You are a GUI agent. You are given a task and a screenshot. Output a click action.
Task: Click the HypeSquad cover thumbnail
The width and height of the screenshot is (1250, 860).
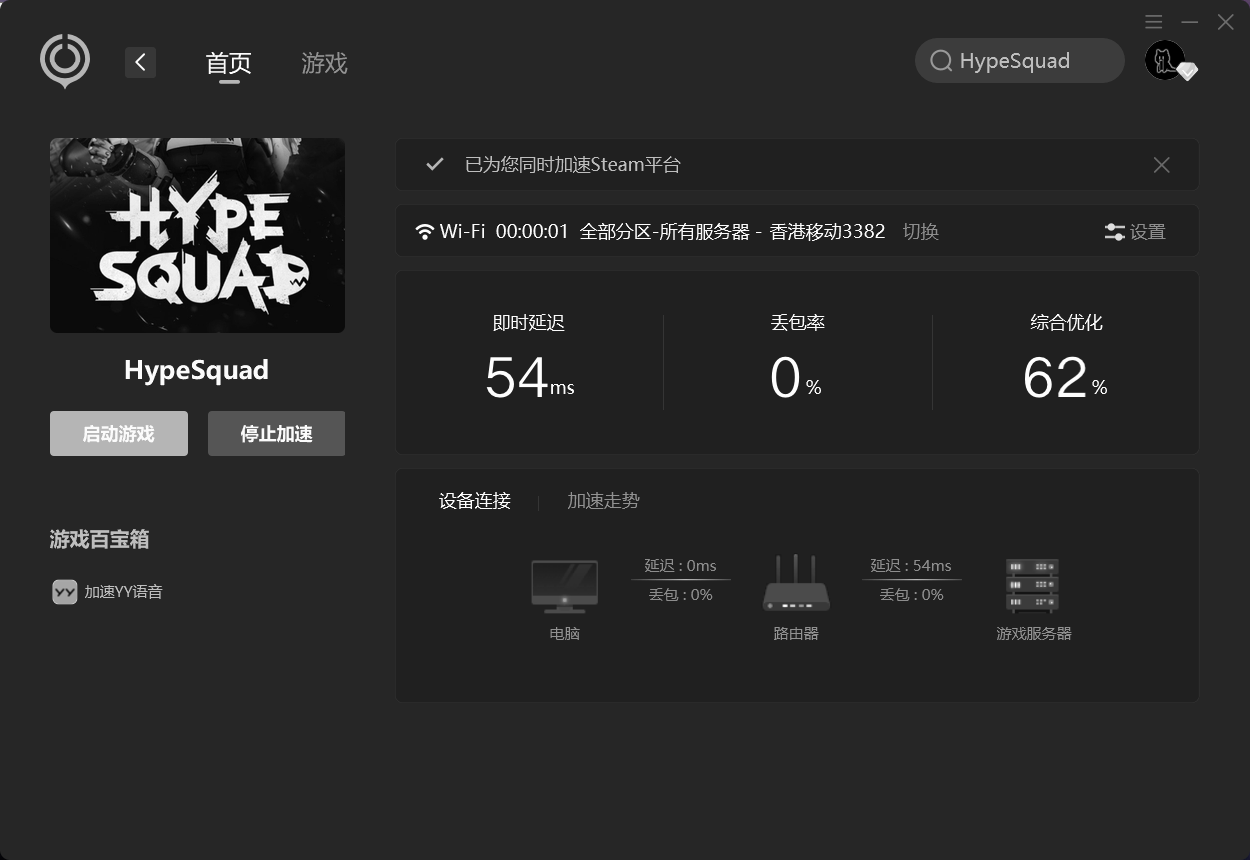click(196, 235)
